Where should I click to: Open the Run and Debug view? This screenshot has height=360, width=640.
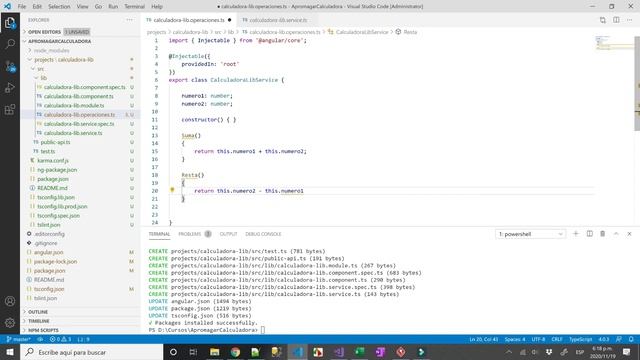pos(10,88)
